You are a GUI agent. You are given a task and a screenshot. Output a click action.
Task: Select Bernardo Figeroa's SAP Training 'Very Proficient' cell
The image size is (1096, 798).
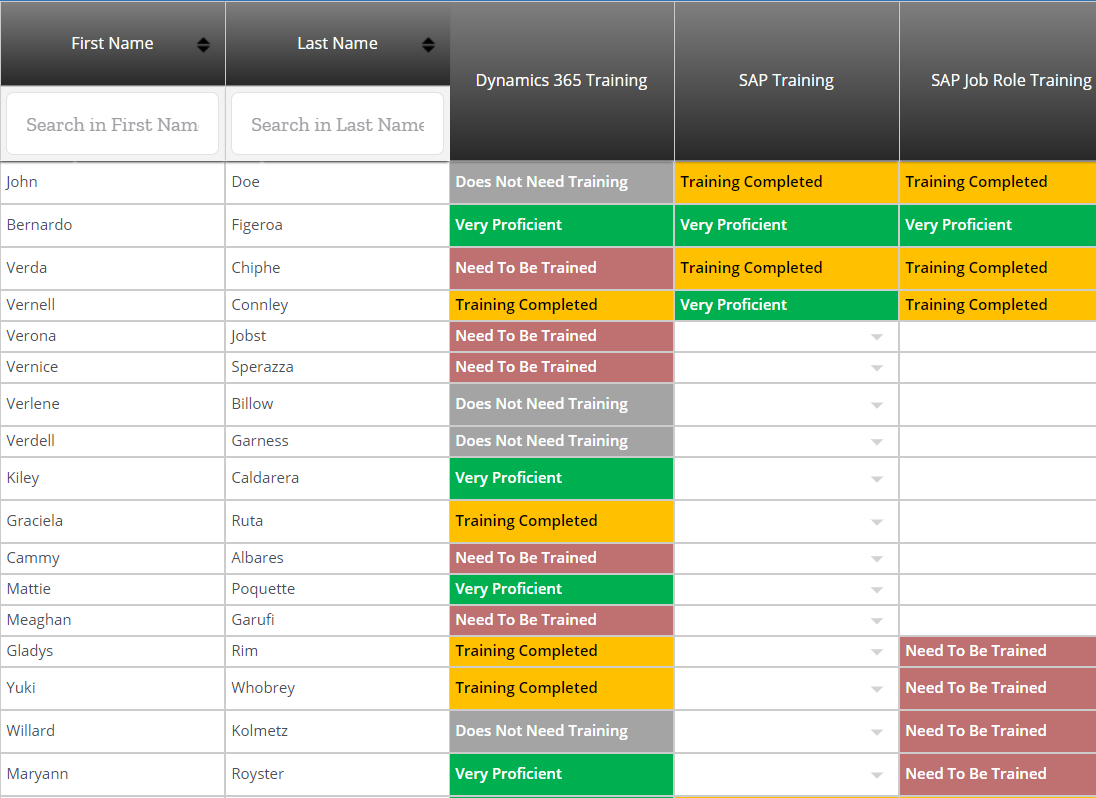coord(786,225)
